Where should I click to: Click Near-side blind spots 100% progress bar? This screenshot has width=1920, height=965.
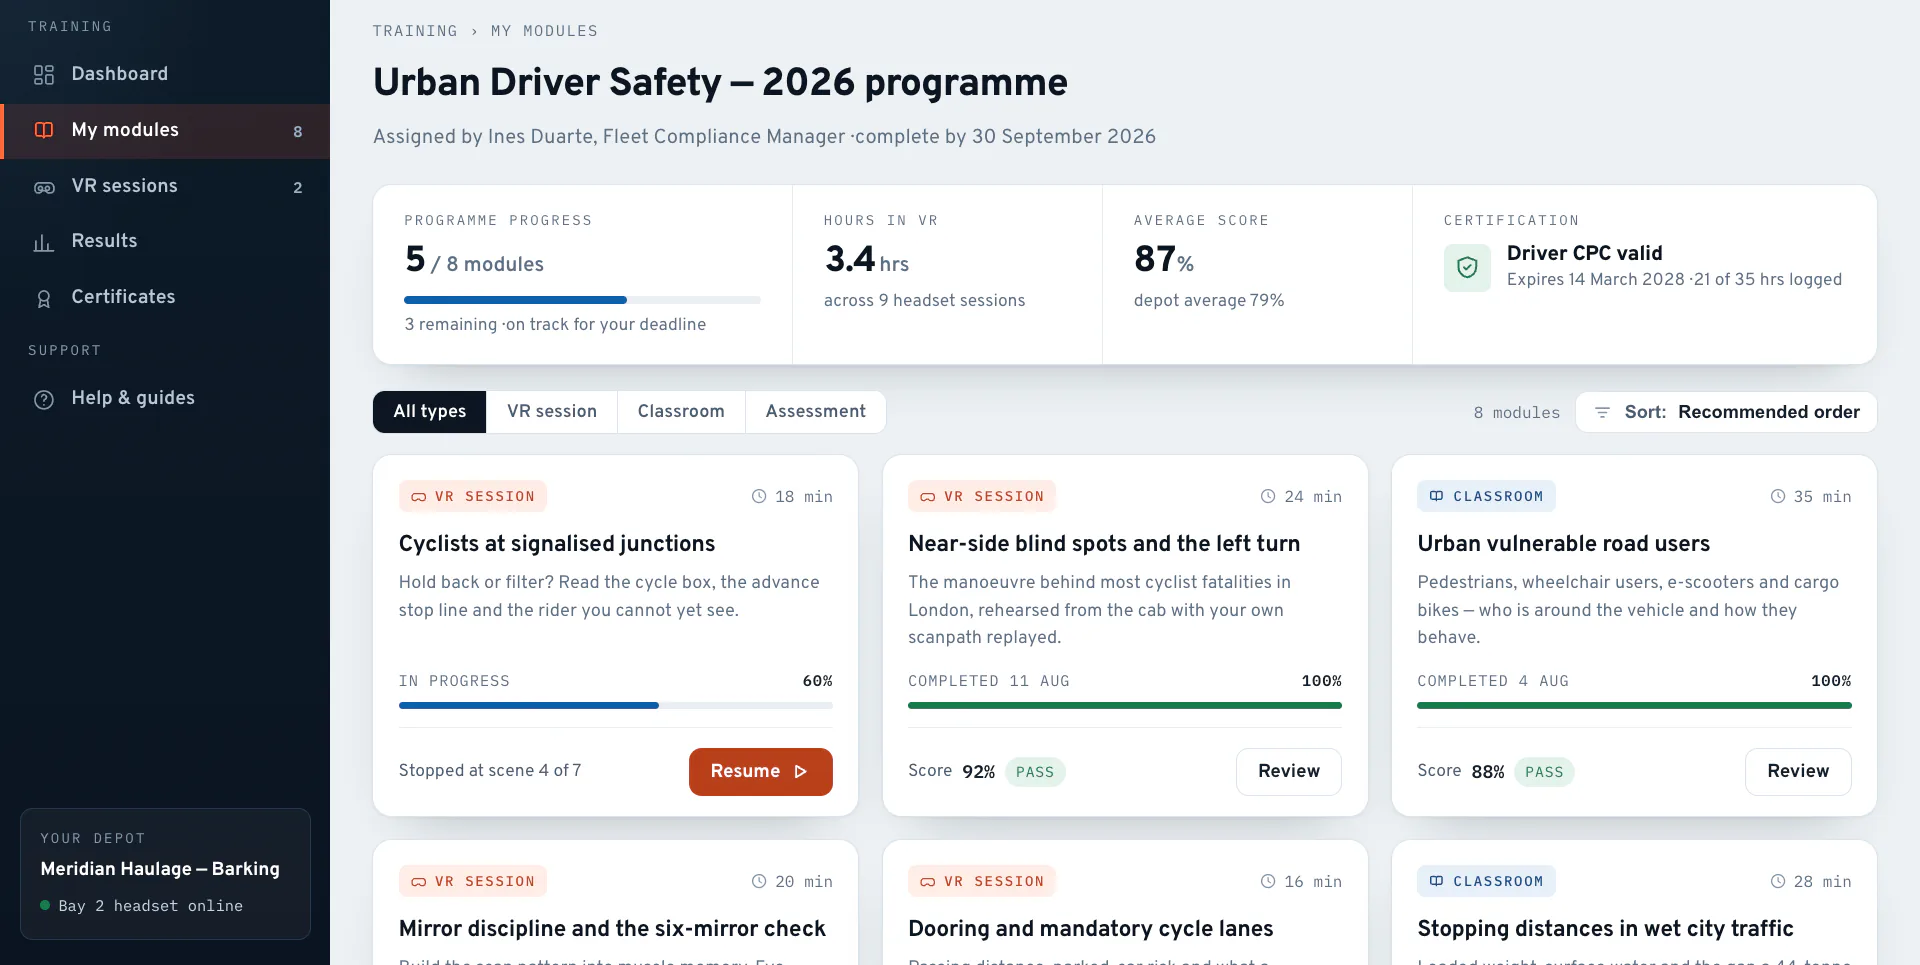(x=1125, y=705)
